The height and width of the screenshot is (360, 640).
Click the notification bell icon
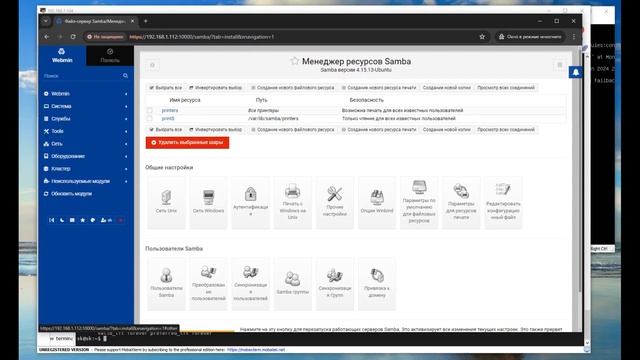pyautogui.click(x=576, y=72)
